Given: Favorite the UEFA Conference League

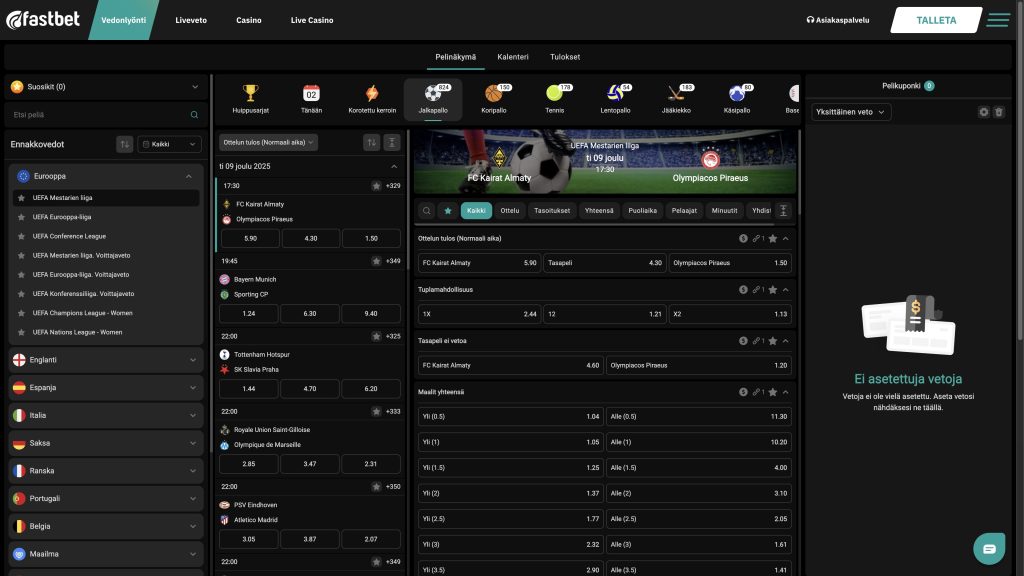Looking at the screenshot, I should (22, 236).
